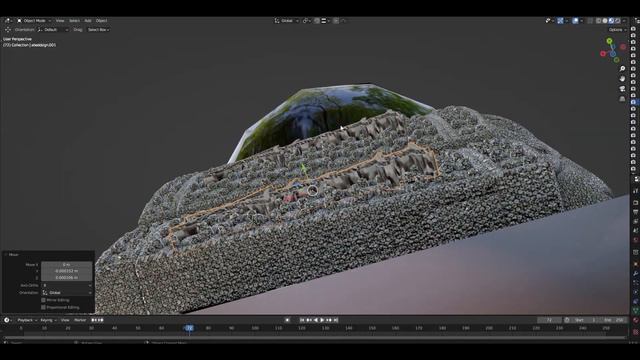Open the overlays settings dropdown arrow

(x=581, y=20)
